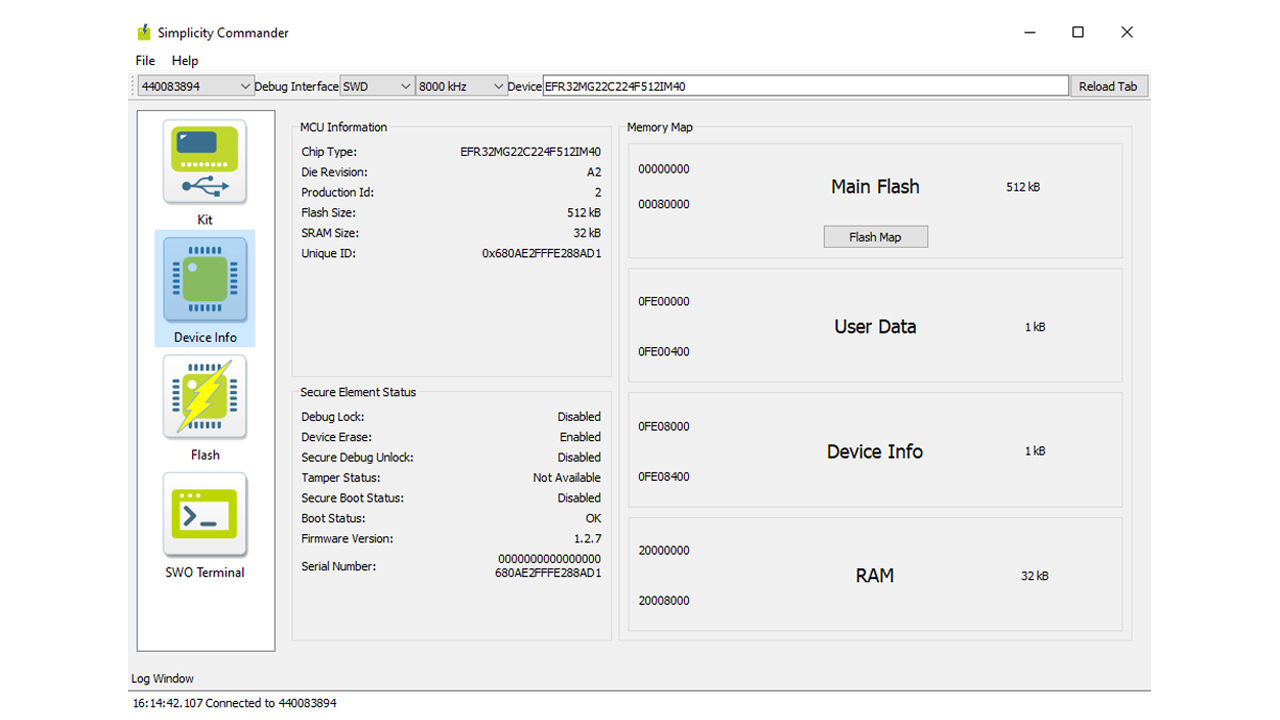Click the Secure Boot Status label
This screenshot has height=720, width=1280.
(x=352, y=498)
